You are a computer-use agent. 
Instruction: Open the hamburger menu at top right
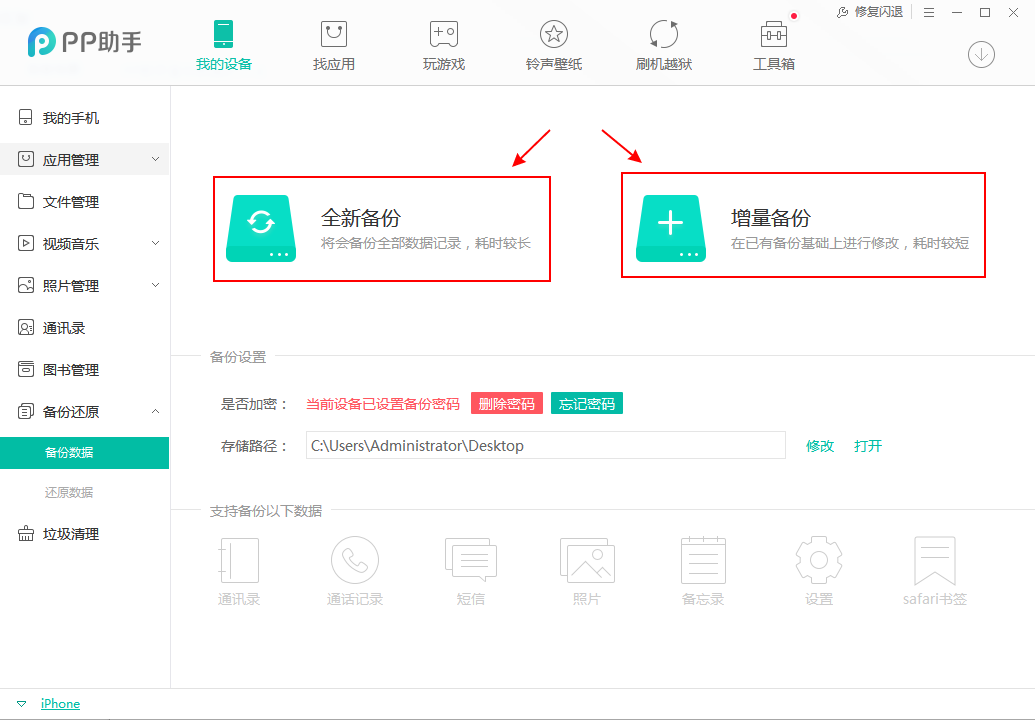click(929, 12)
